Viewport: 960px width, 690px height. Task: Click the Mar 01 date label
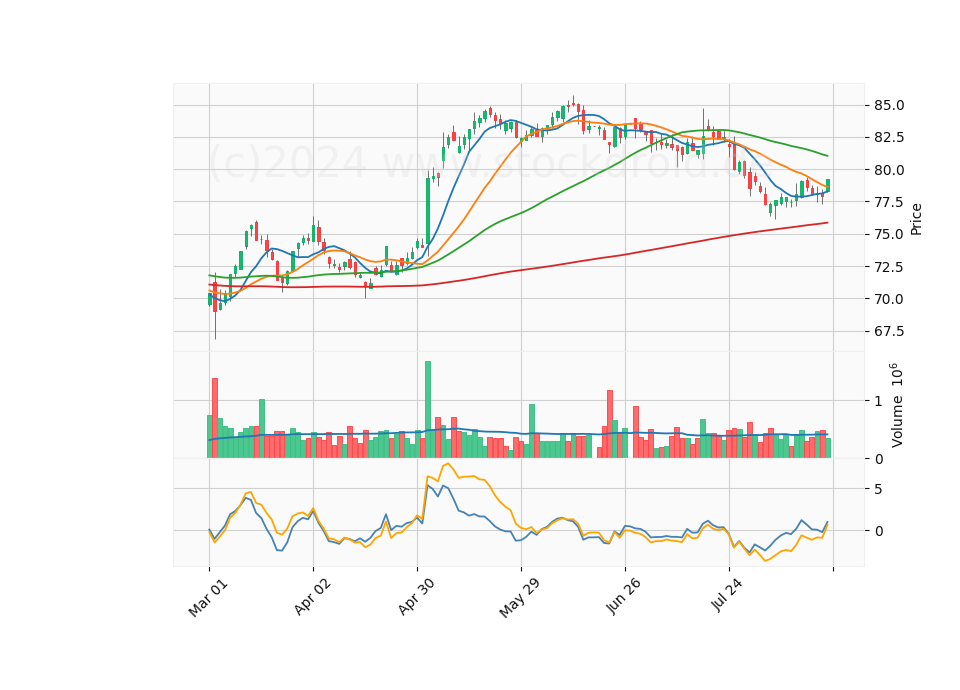[x=208, y=598]
